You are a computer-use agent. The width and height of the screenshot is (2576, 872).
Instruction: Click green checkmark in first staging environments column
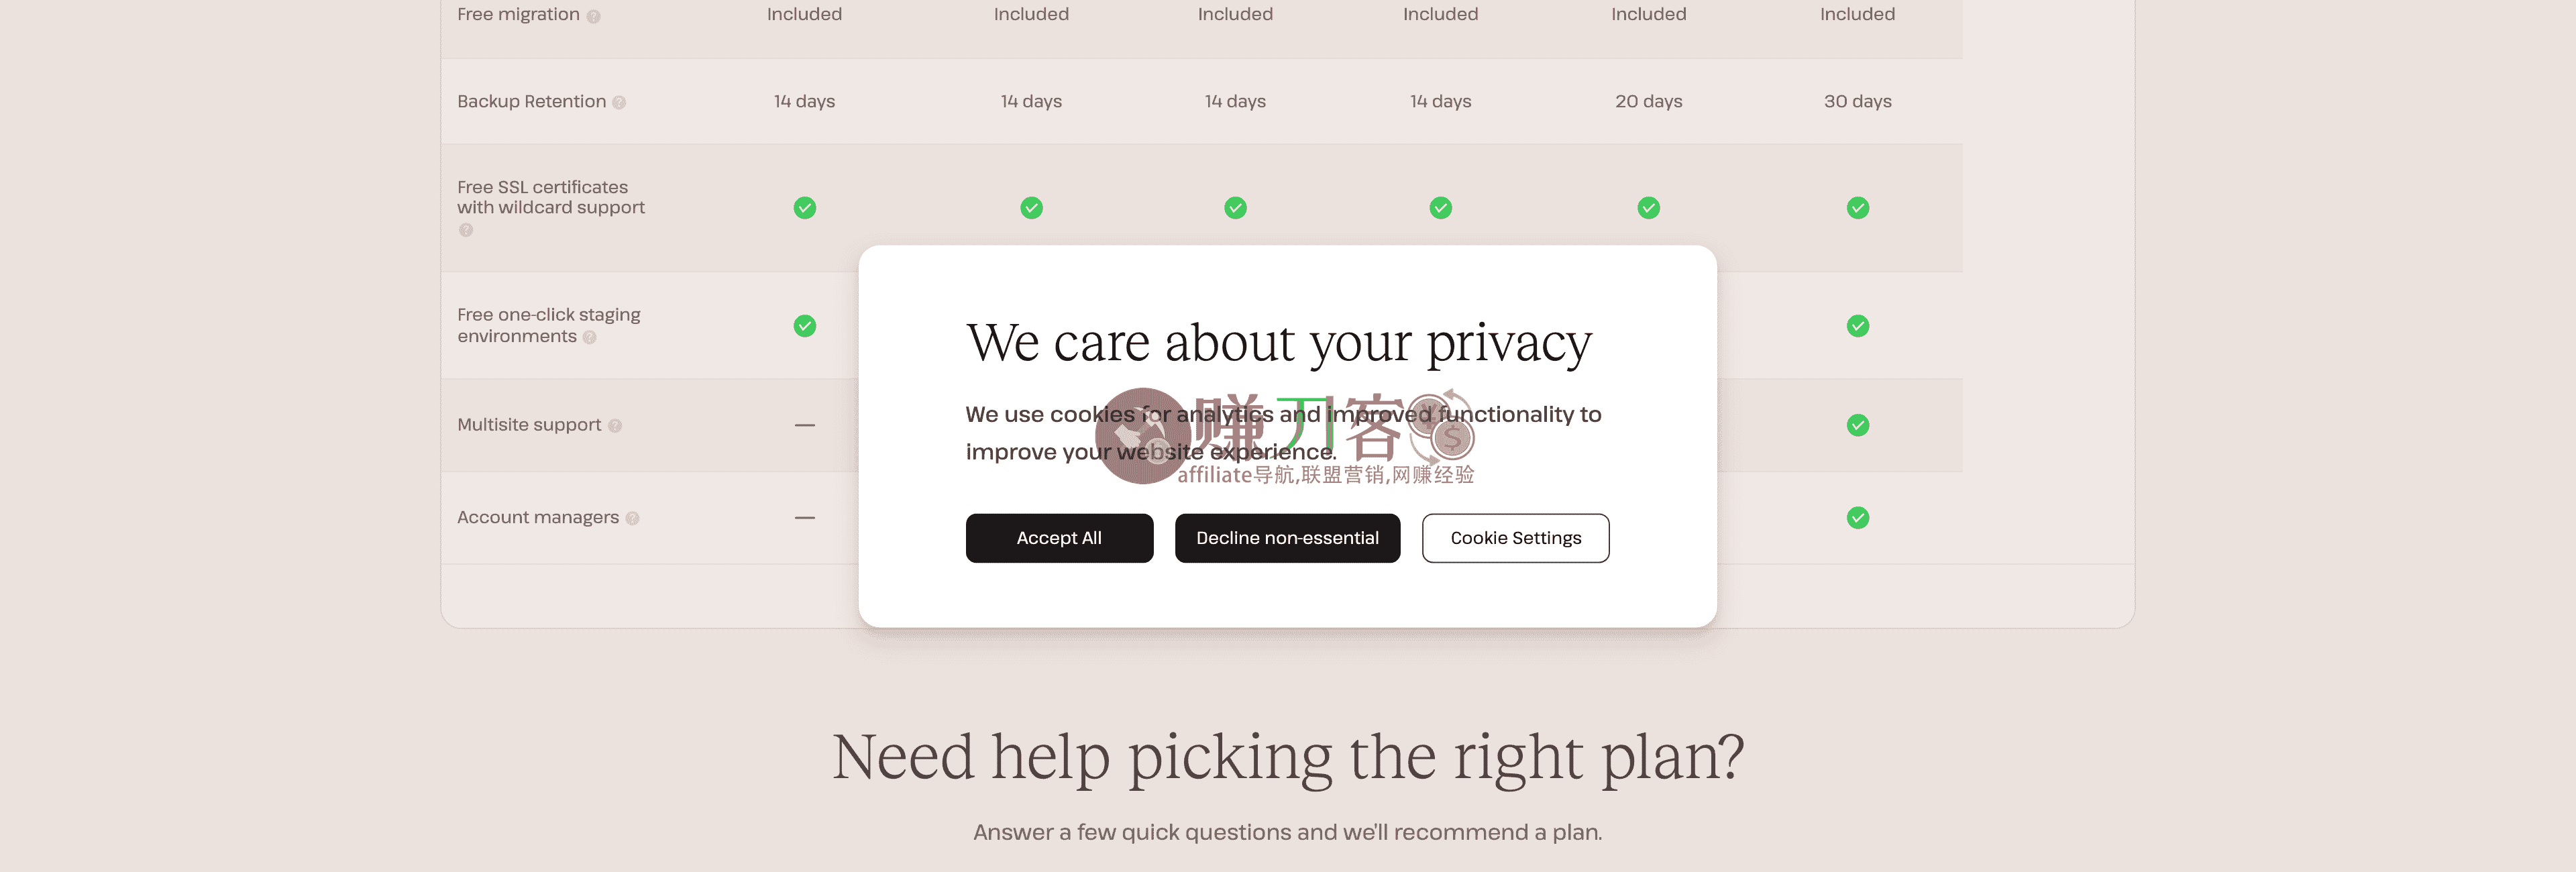(x=805, y=326)
